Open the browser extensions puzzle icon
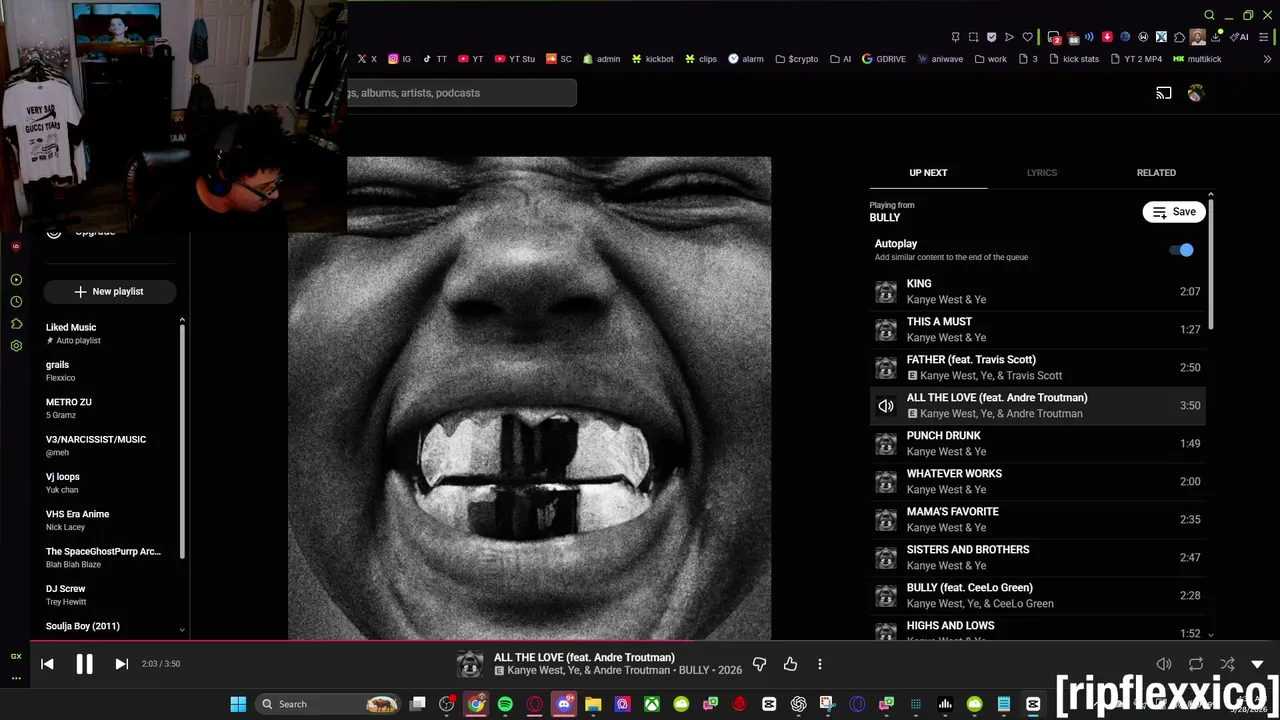This screenshot has height=720, width=1280. coord(1179,37)
